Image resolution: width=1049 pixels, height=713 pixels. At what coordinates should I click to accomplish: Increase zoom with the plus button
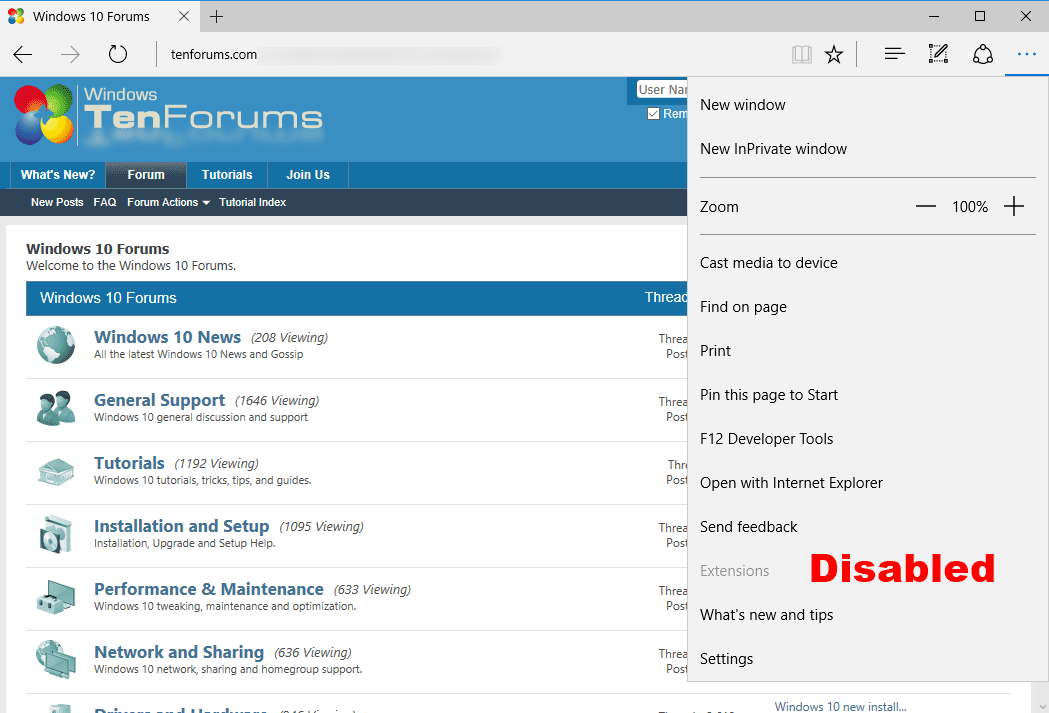click(1014, 207)
